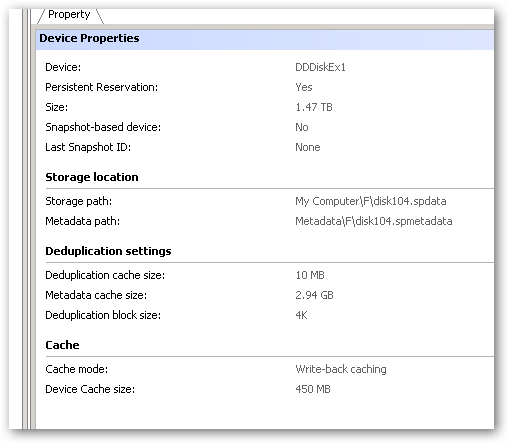This screenshot has width=509, height=444.
Task: Select the deduplication cache value 10 MB
Action: pyautogui.click(x=310, y=275)
